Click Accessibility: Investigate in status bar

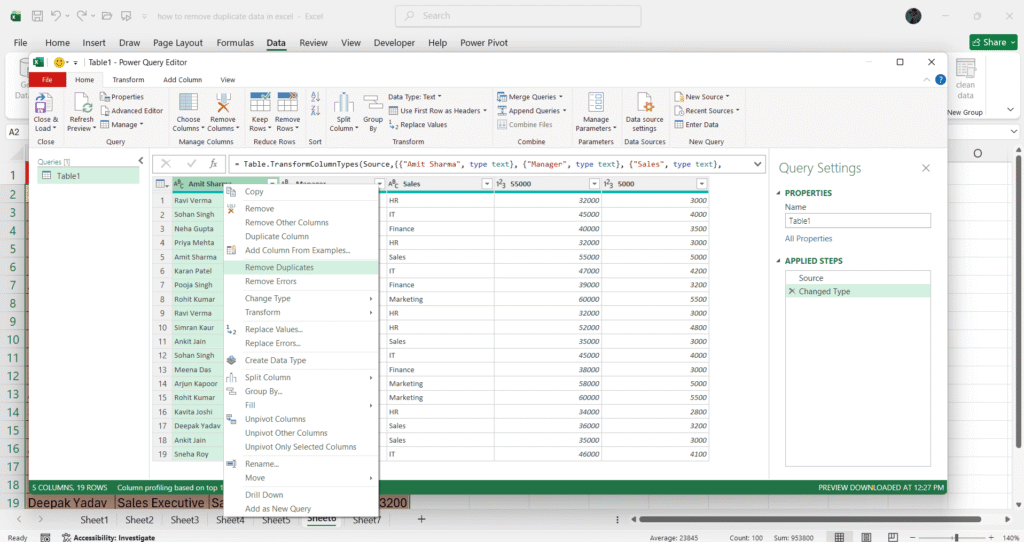(108, 537)
